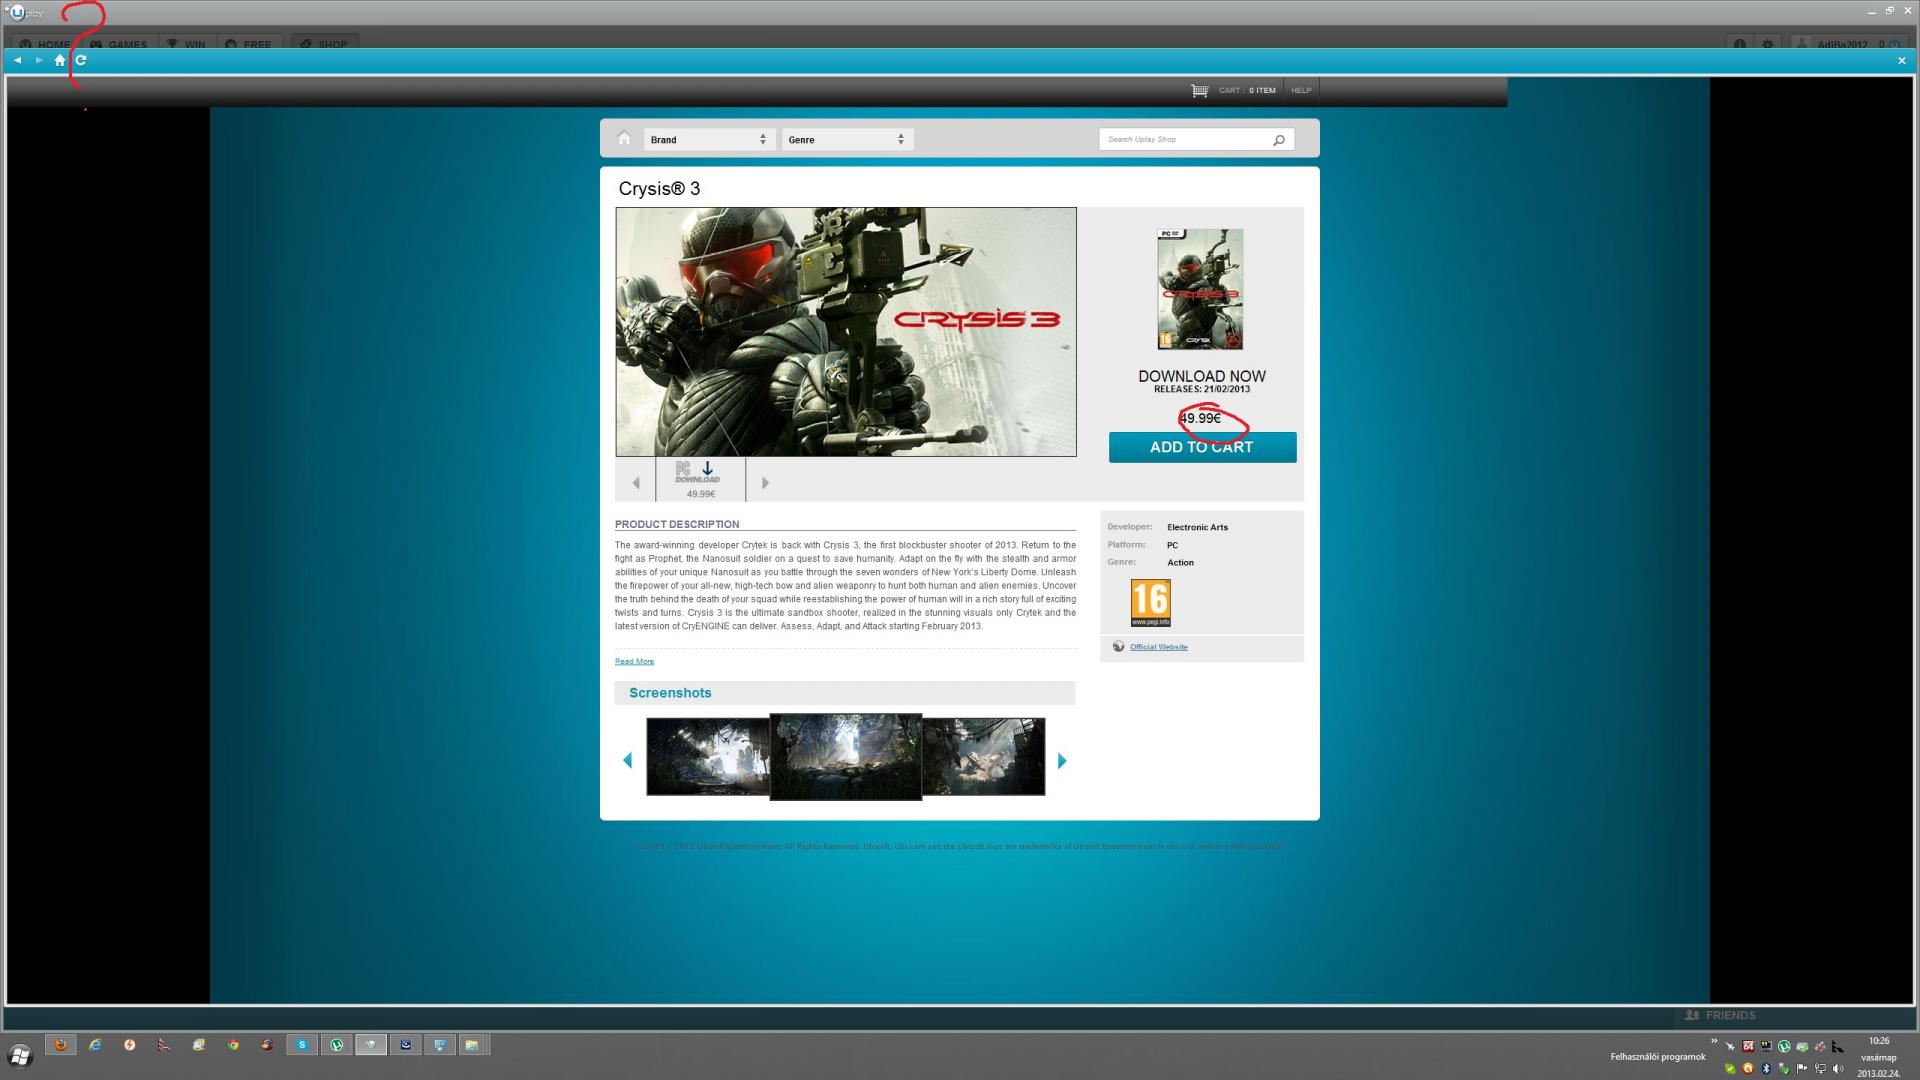
Task: Click the Crysis® 3 product title
Action: tap(659, 189)
